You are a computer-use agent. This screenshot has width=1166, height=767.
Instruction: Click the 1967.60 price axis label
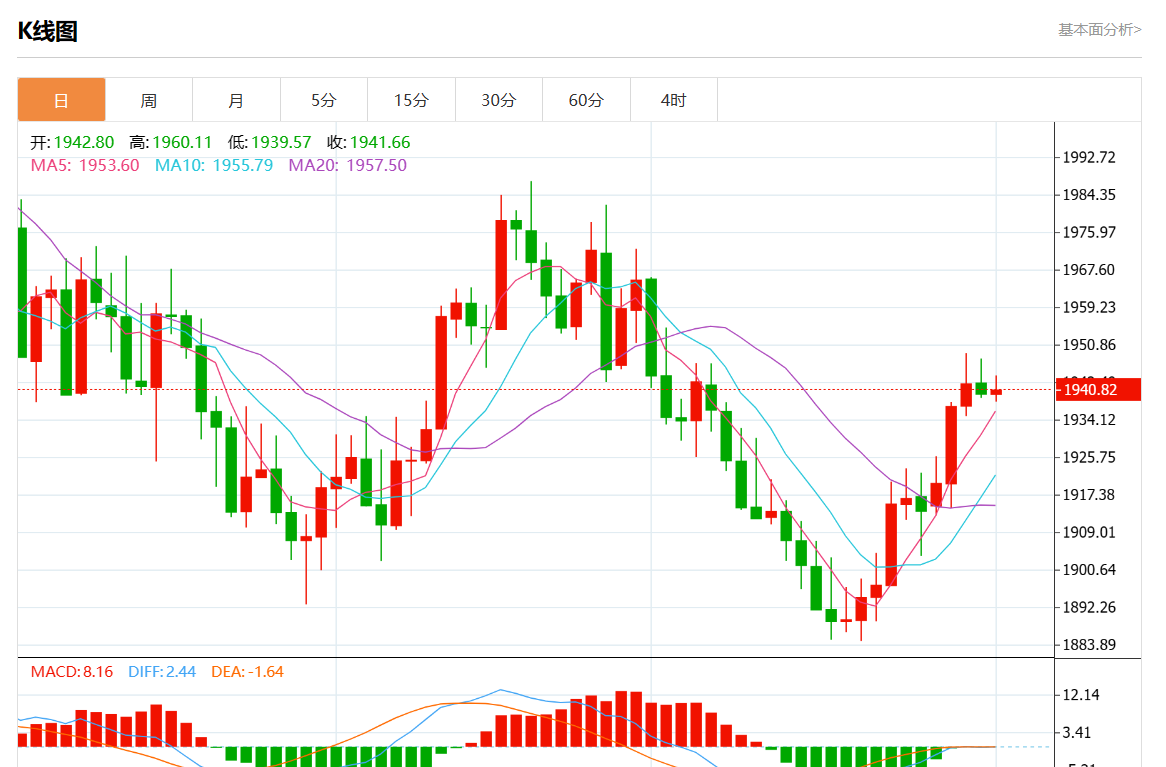point(1089,270)
